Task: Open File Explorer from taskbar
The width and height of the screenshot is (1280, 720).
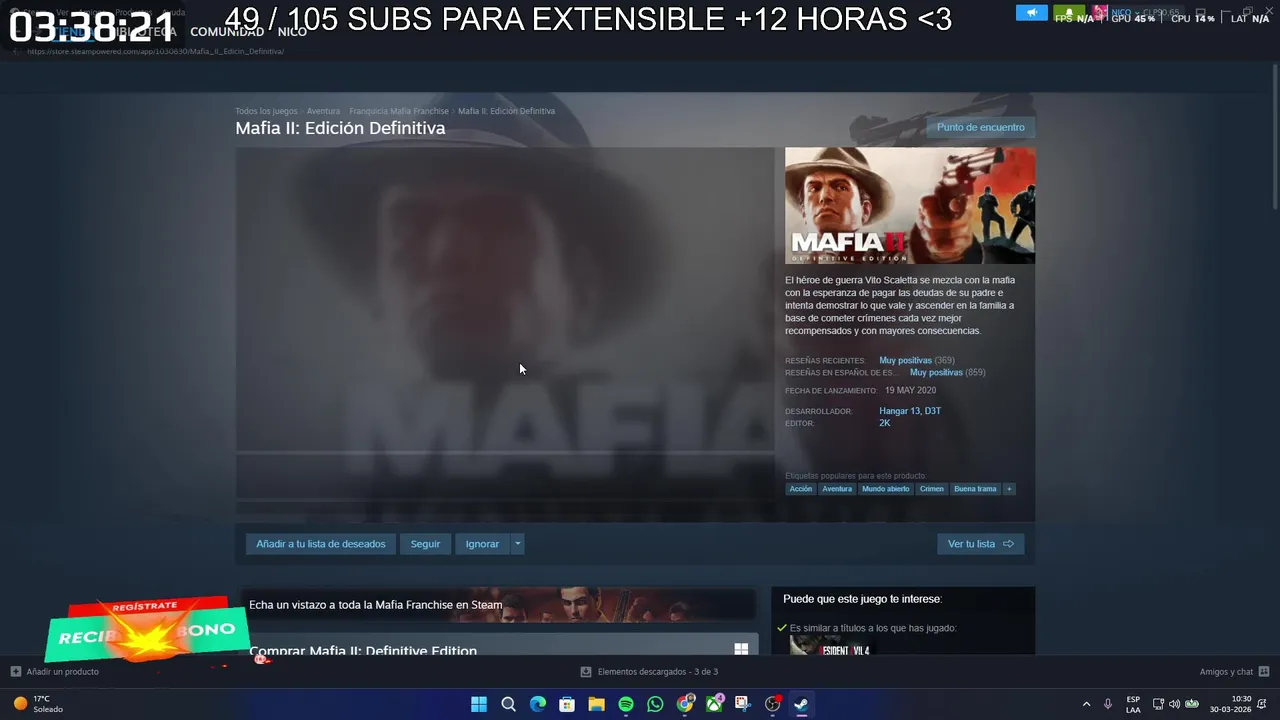Action: 596,704
